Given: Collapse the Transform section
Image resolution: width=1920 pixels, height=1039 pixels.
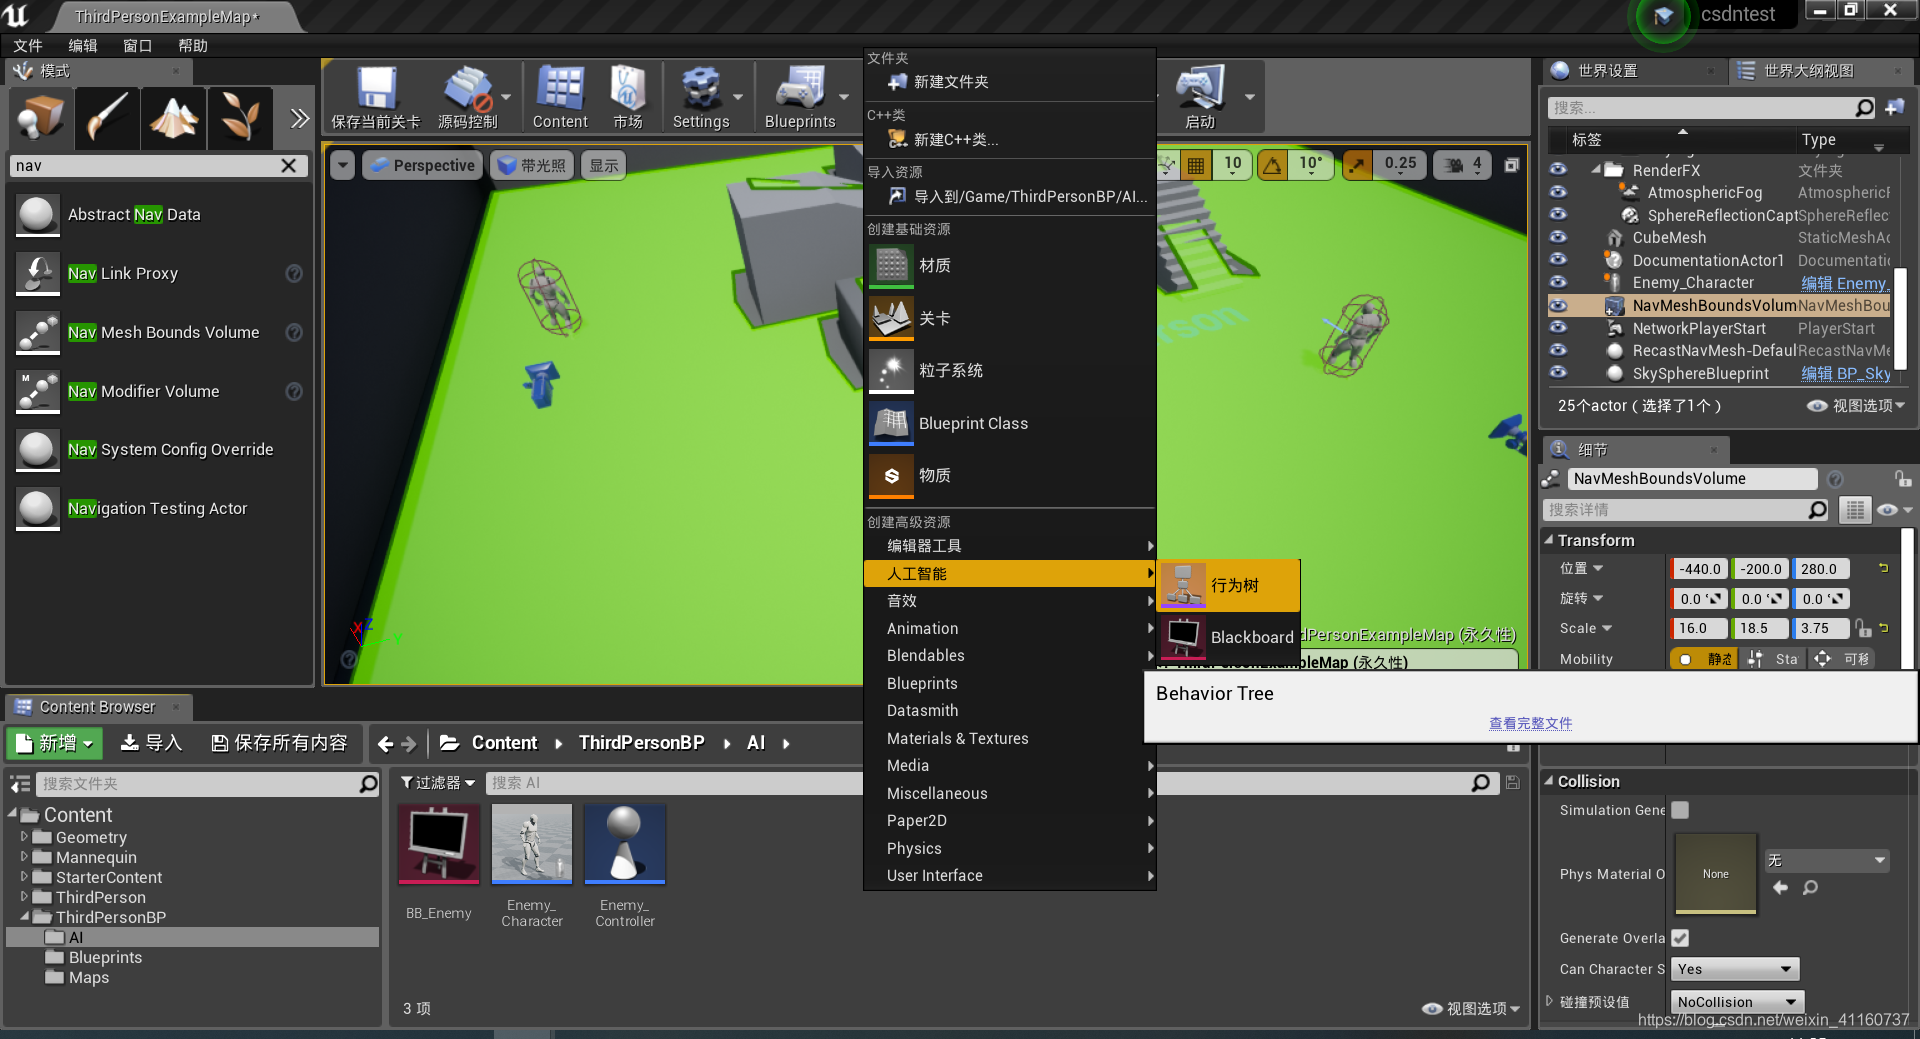Looking at the screenshot, I should pyautogui.click(x=1549, y=540).
